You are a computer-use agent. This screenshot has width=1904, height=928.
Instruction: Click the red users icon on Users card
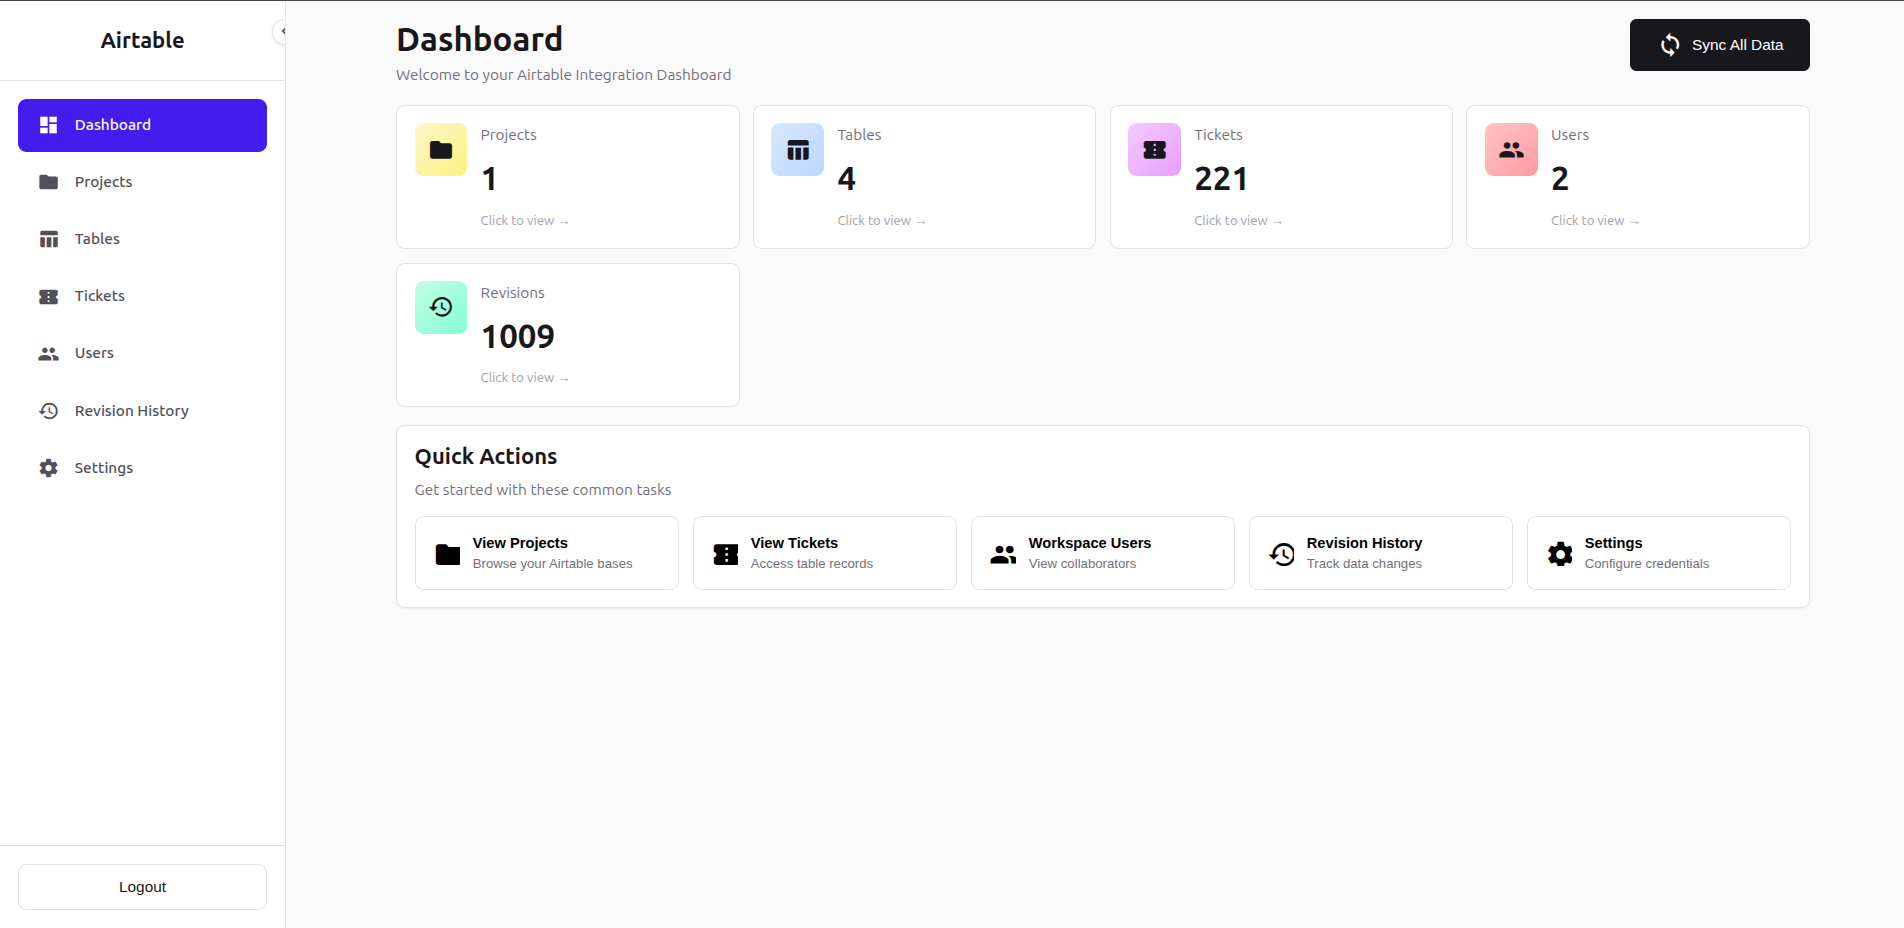coord(1511,149)
